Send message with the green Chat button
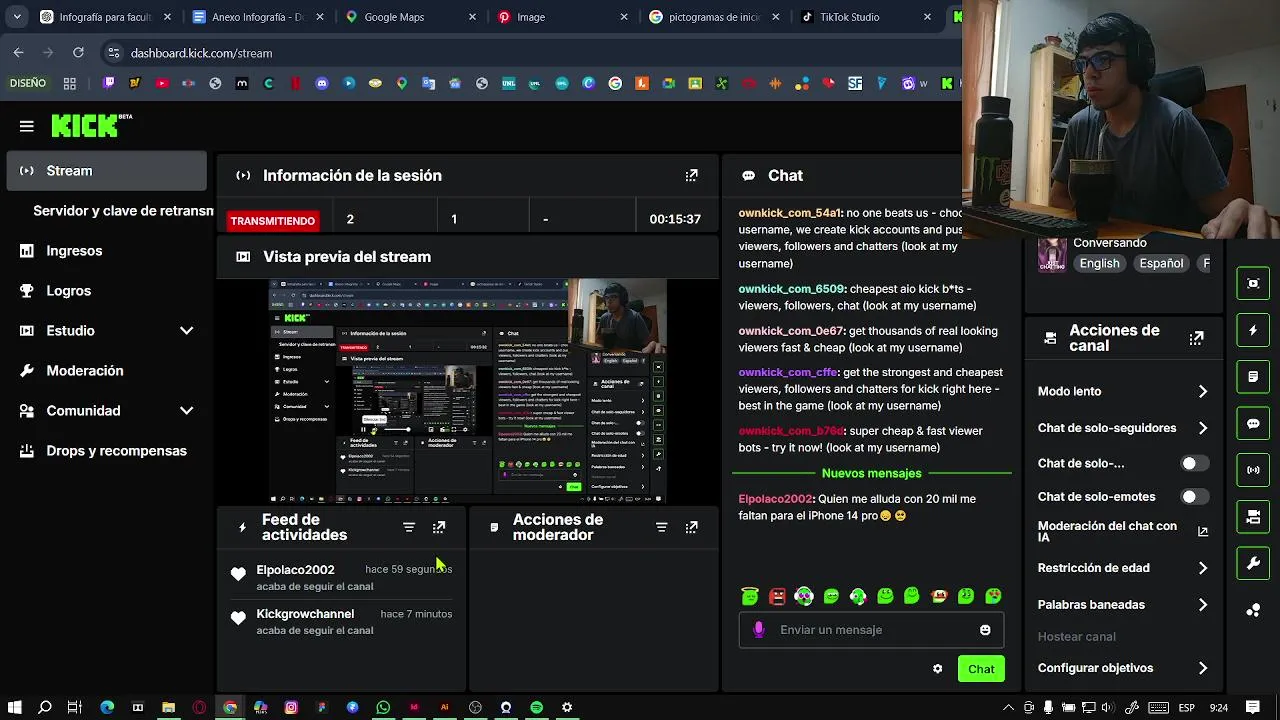The image size is (1280, 720). point(981,669)
